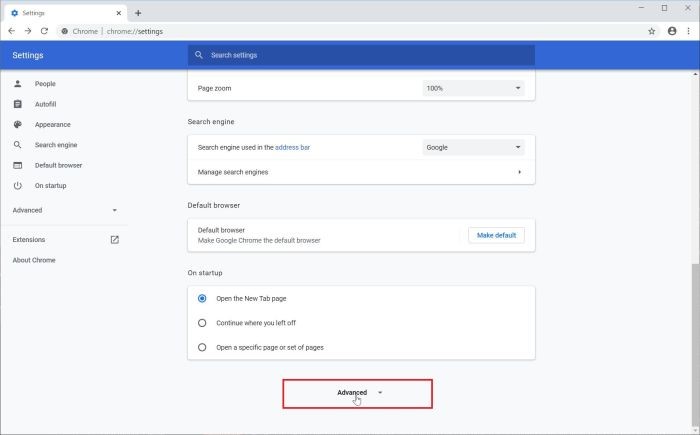Click the Autofill clipboard icon
Image resolution: width=700 pixels, height=435 pixels.
point(17,104)
